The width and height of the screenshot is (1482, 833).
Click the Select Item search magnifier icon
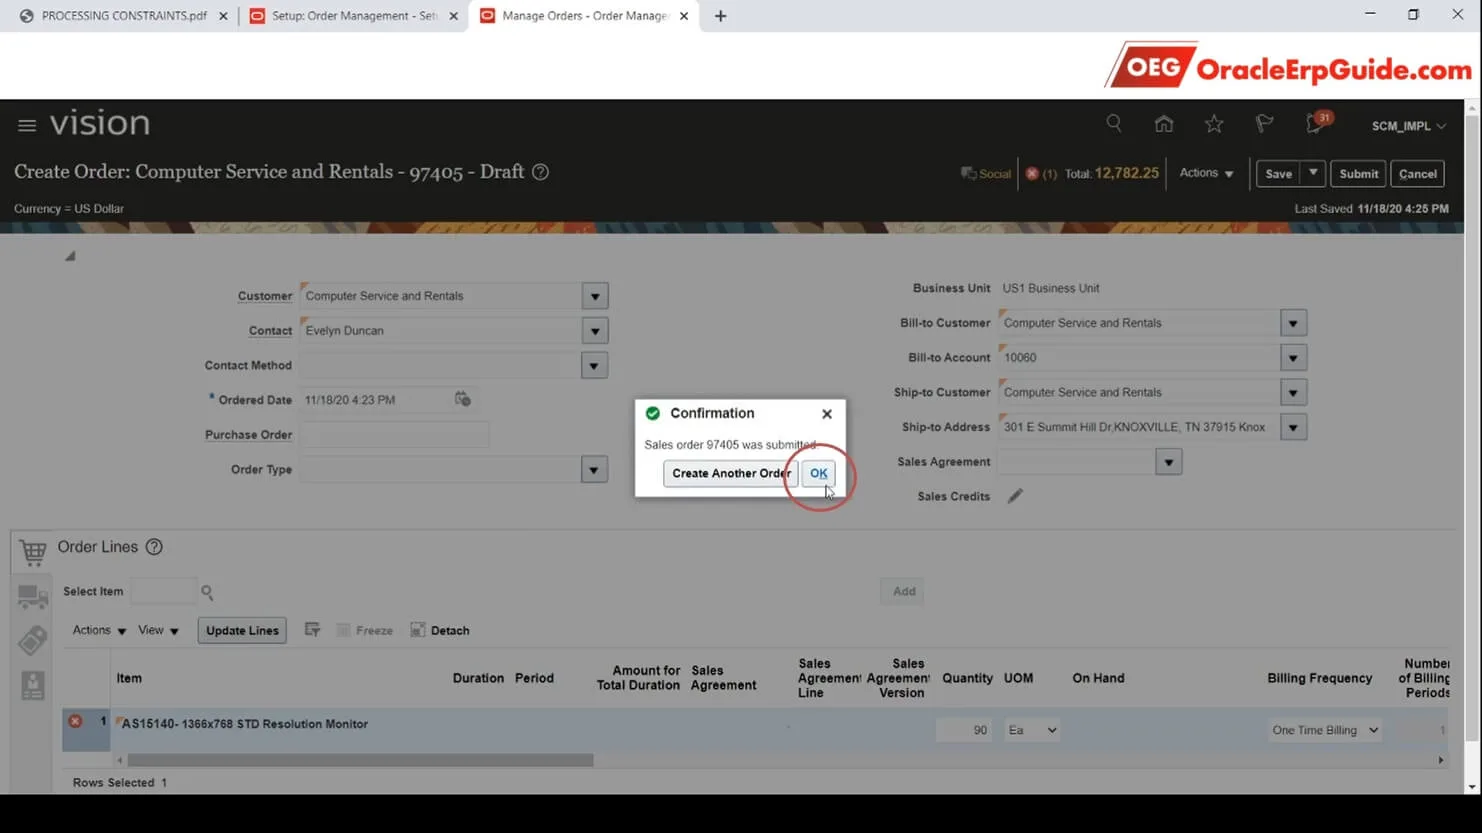[207, 592]
